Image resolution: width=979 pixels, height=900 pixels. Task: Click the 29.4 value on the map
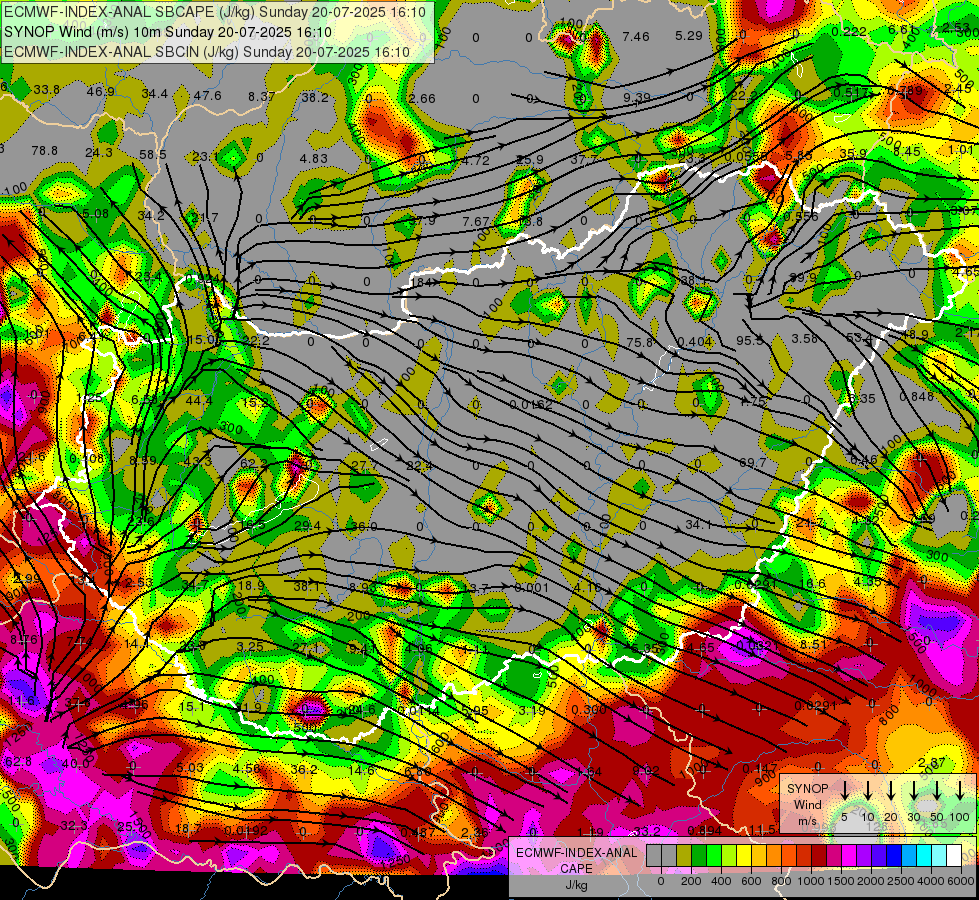click(x=307, y=526)
